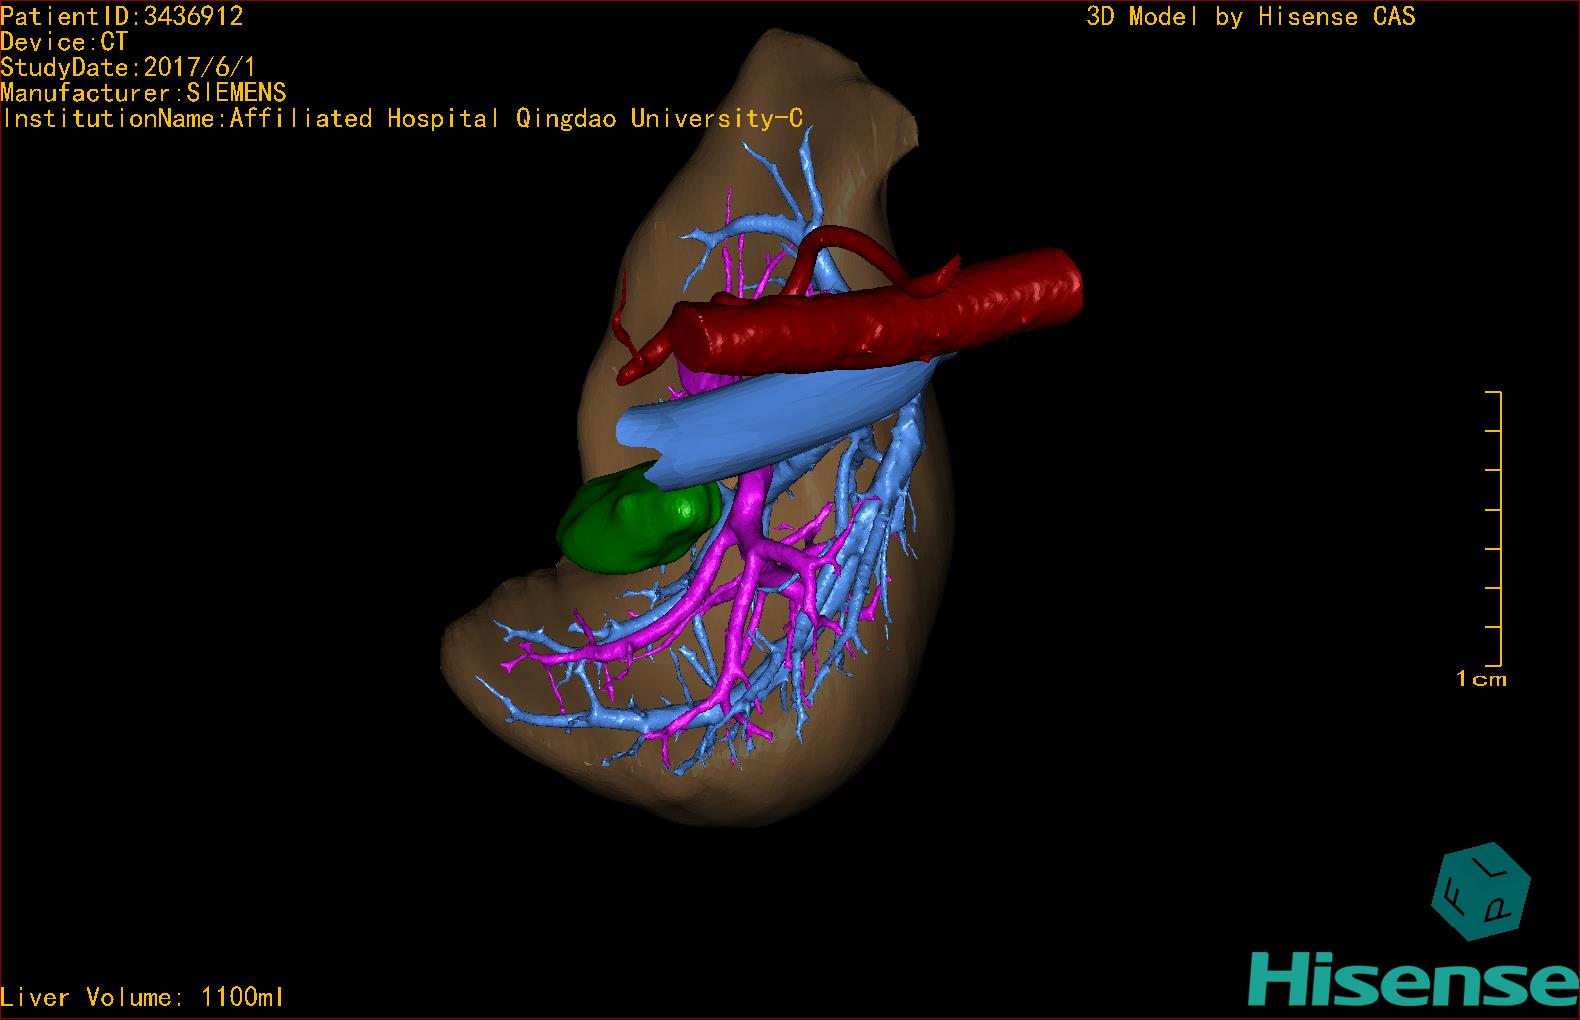Image resolution: width=1580 pixels, height=1020 pixels.
Task: Click "3D Model by Hisense CAS" text
Action: point(1251,16)
